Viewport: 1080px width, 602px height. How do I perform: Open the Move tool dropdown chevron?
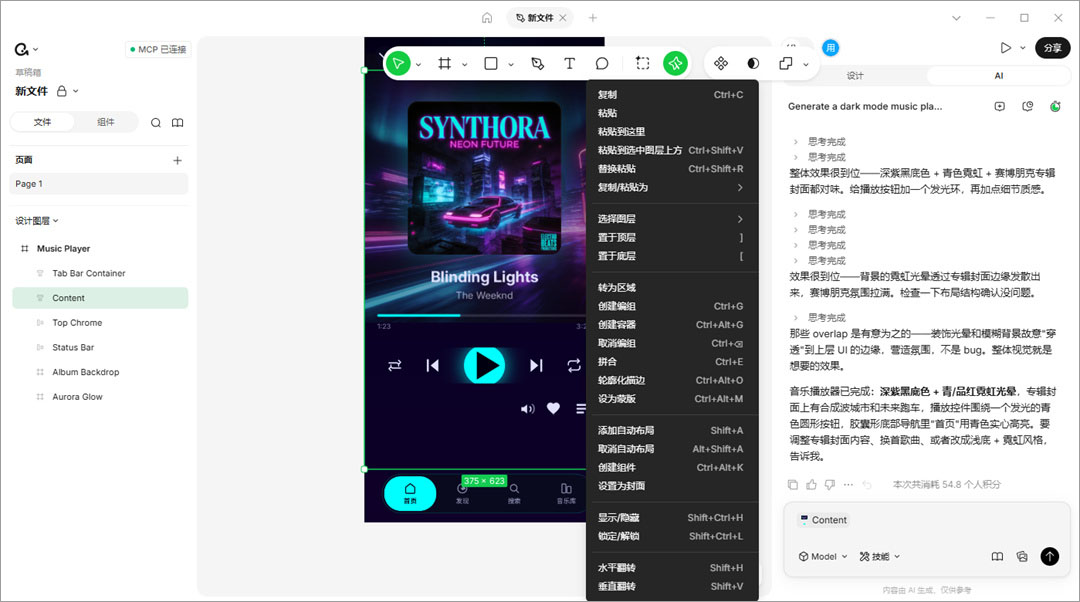418,64
